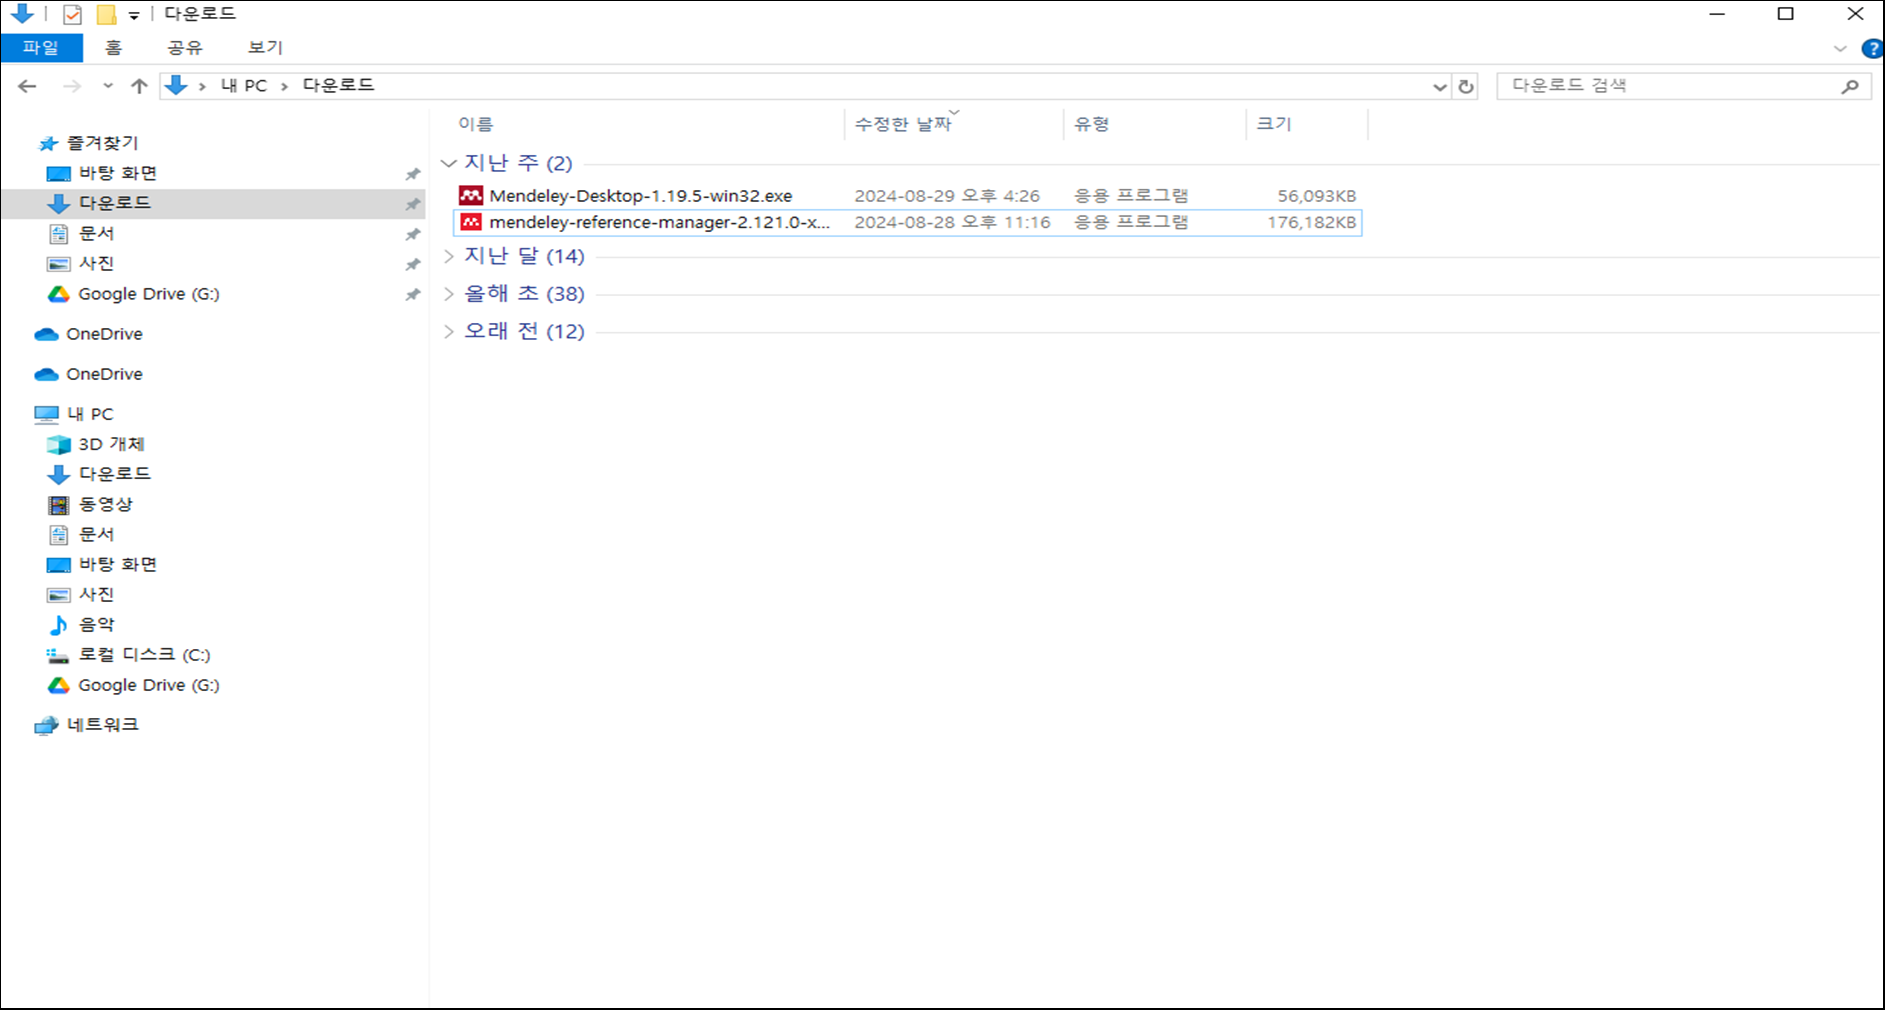Open the quick access toolbar customize arrow
Screen dimensions: 1885x1010
(134, 15)
